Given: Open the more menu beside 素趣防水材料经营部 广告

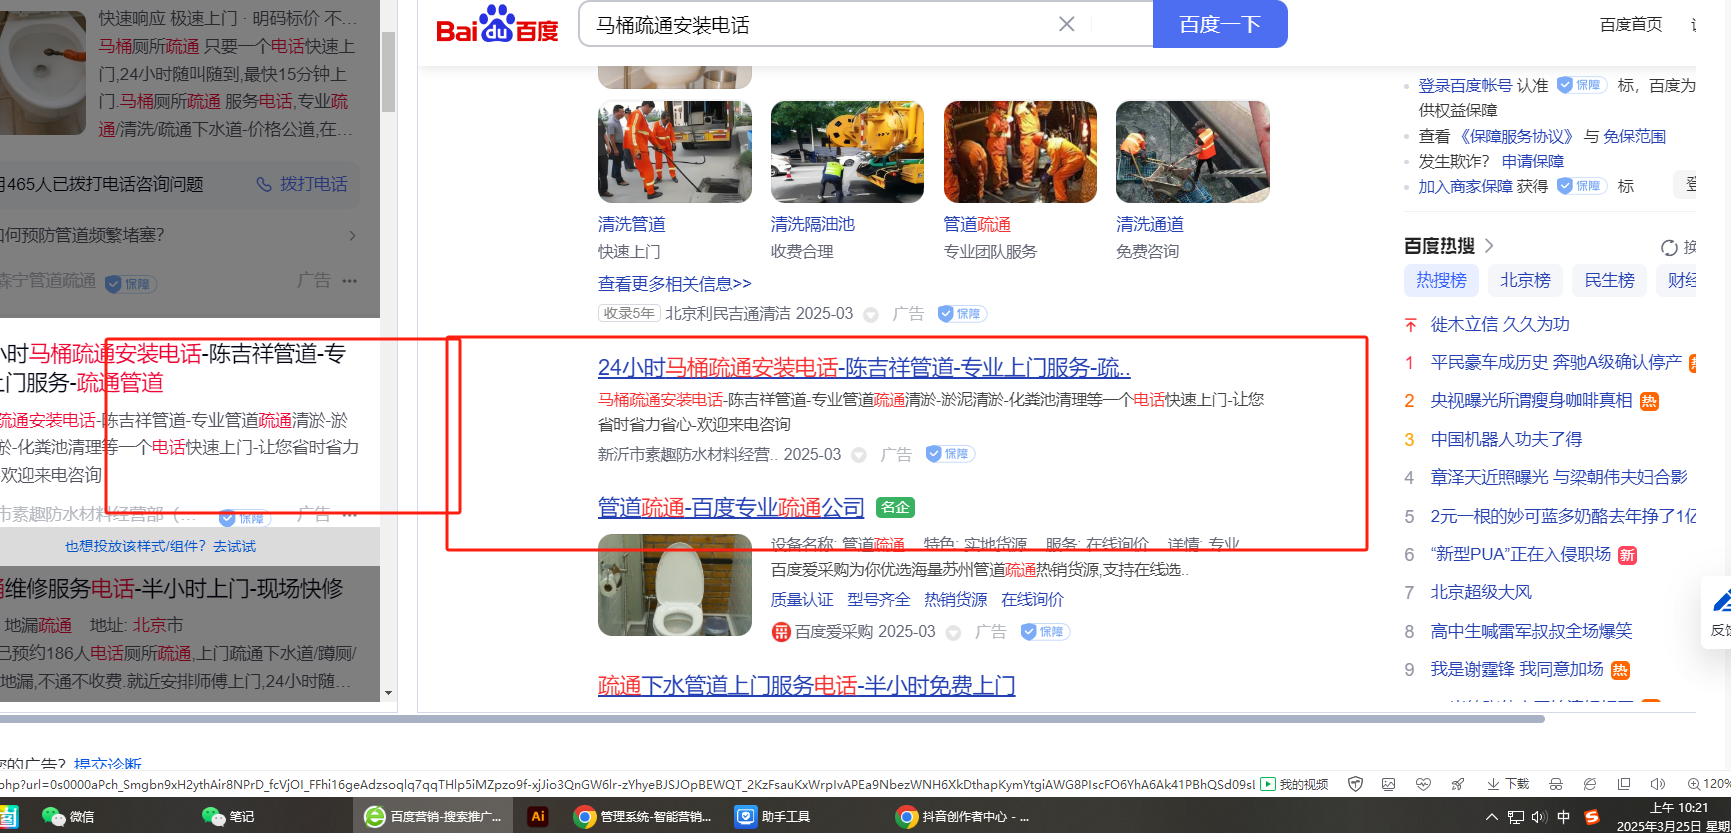Looking at the screenshot, I should [x=349, y=514].
